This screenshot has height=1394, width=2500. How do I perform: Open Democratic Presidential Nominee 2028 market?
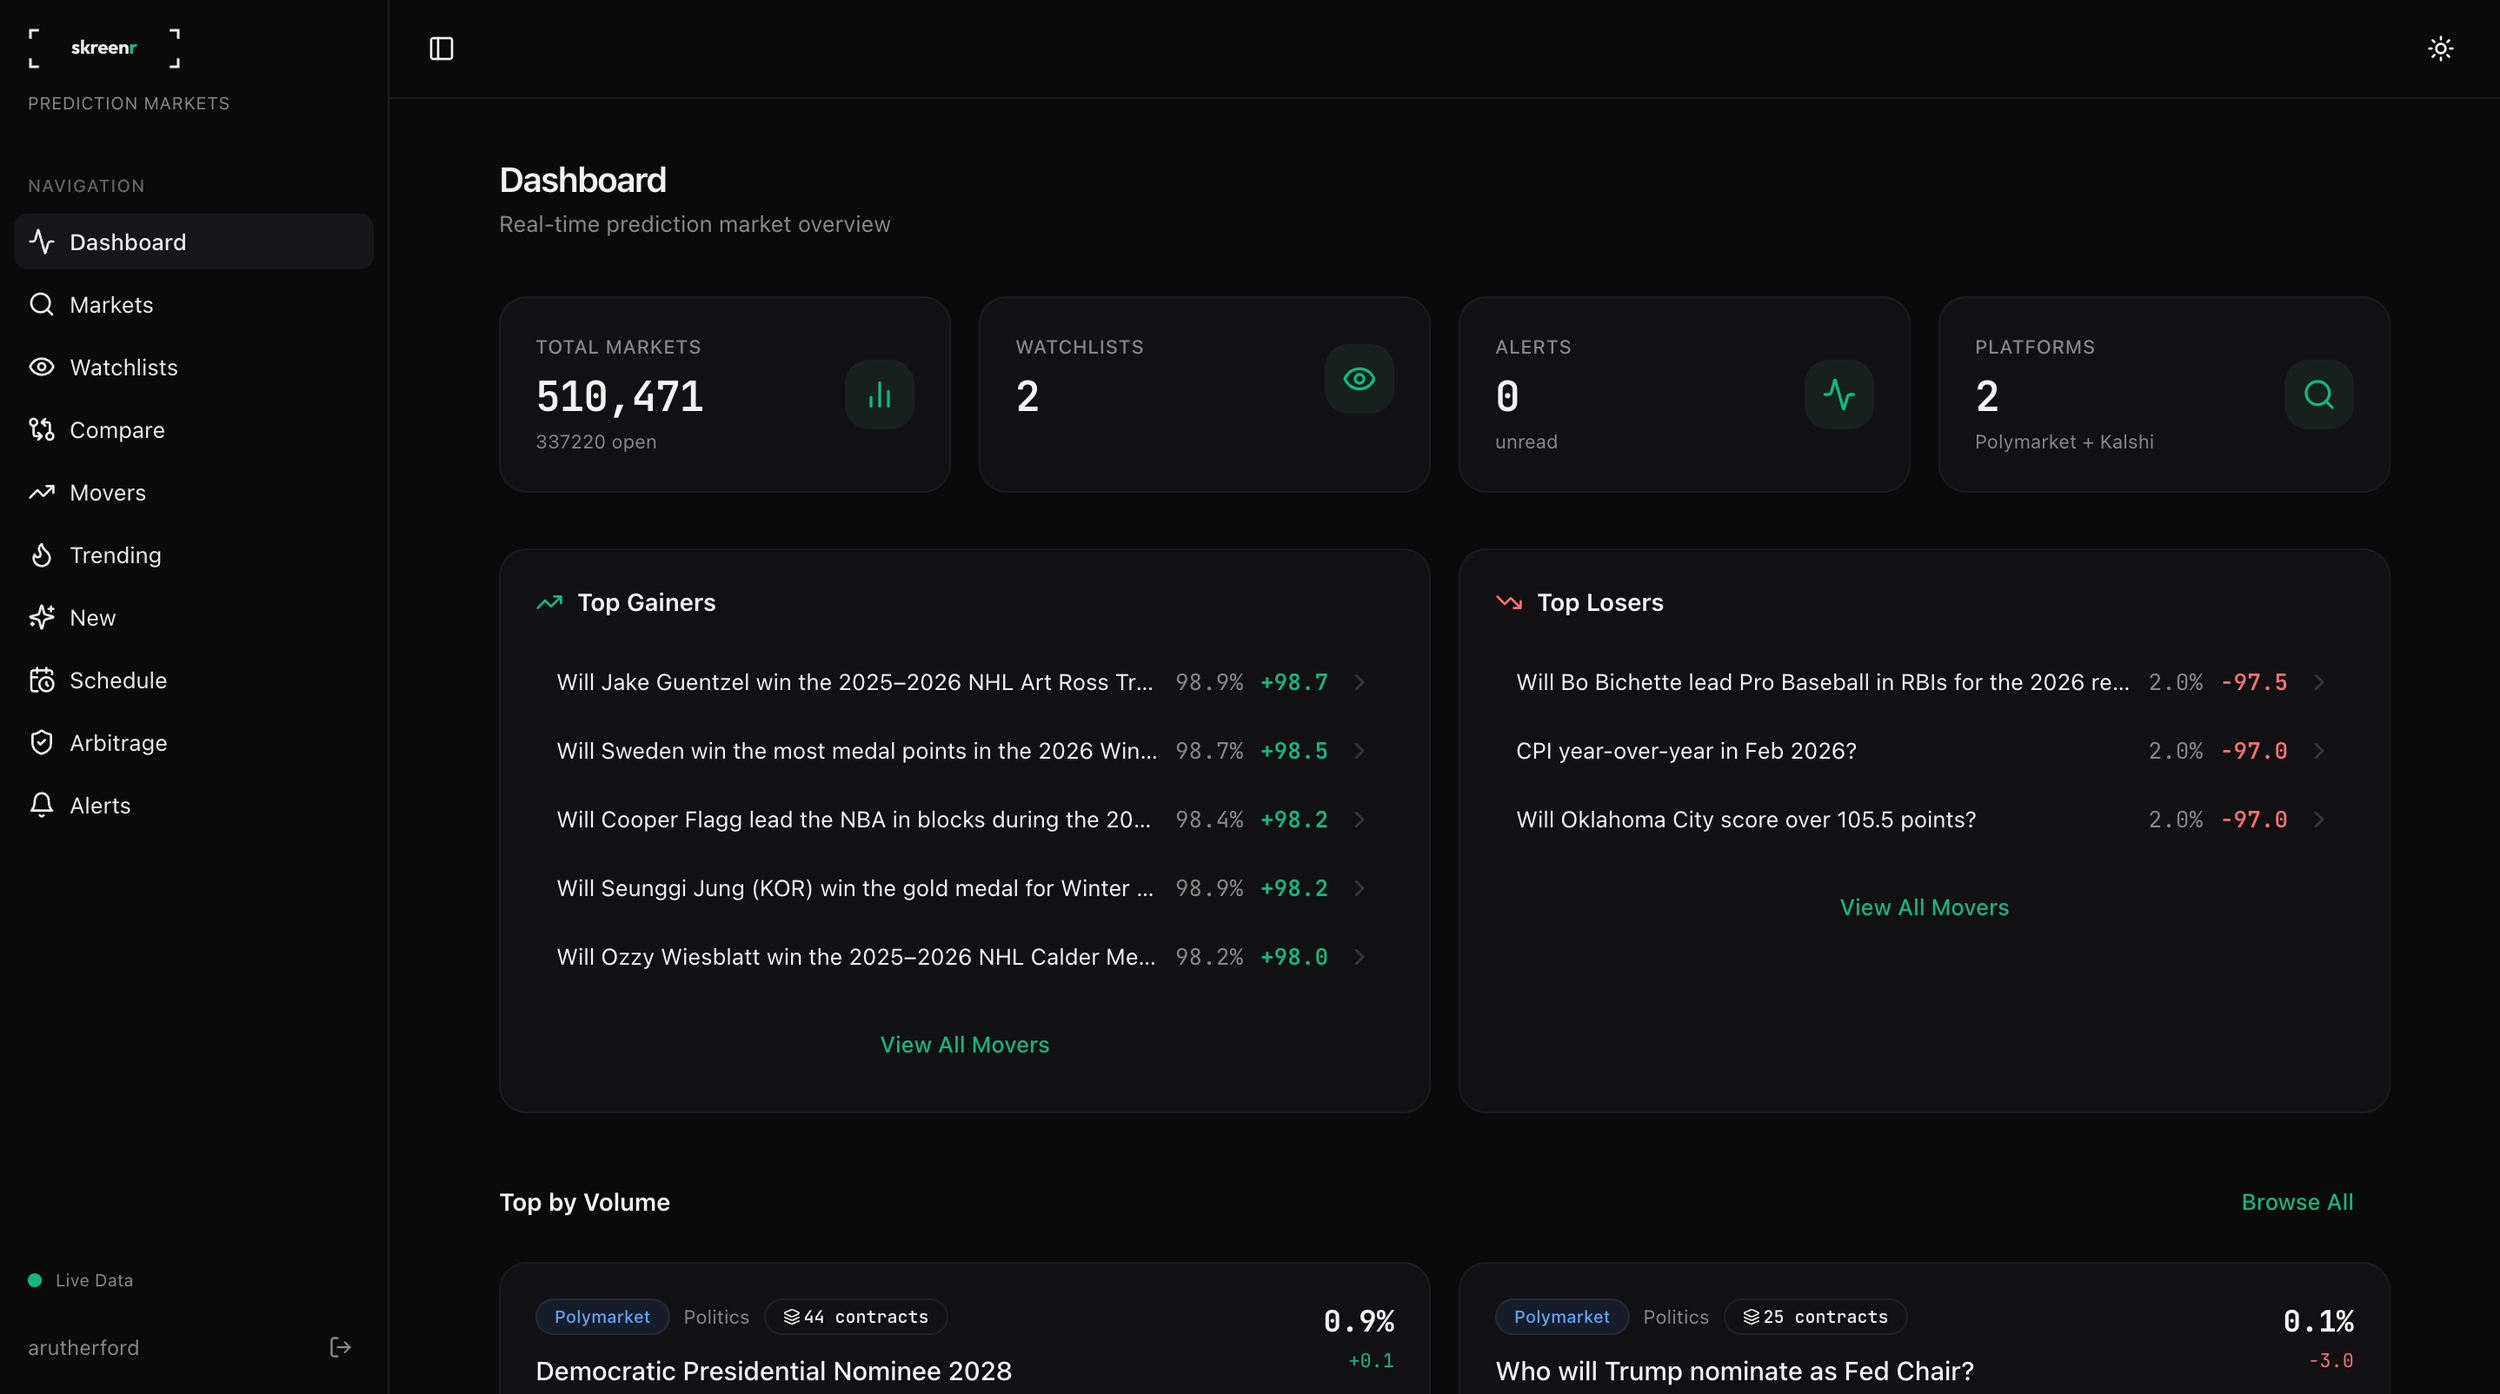[x=773, y=1371]
